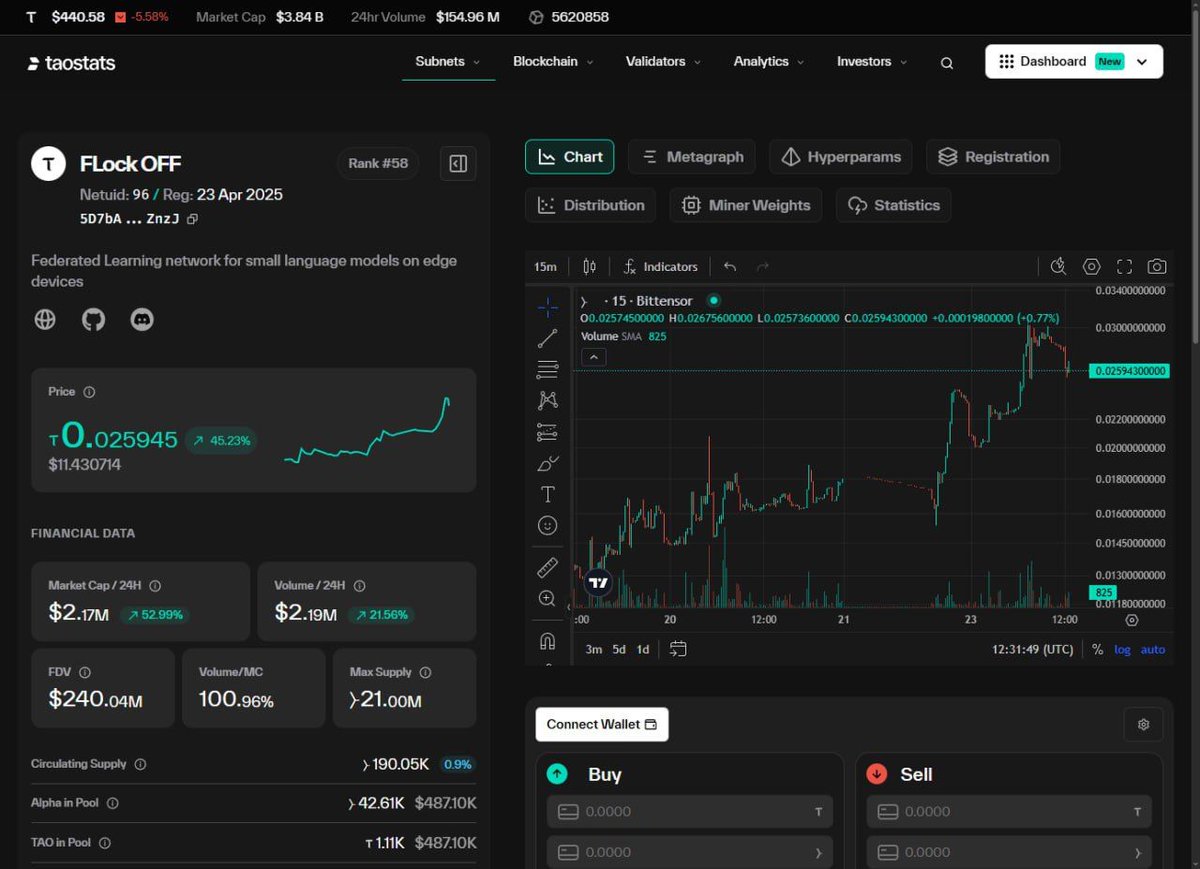
Task: Switch to the Miner Weights tab
Action: pyautogui.click(x=746, y=205)
